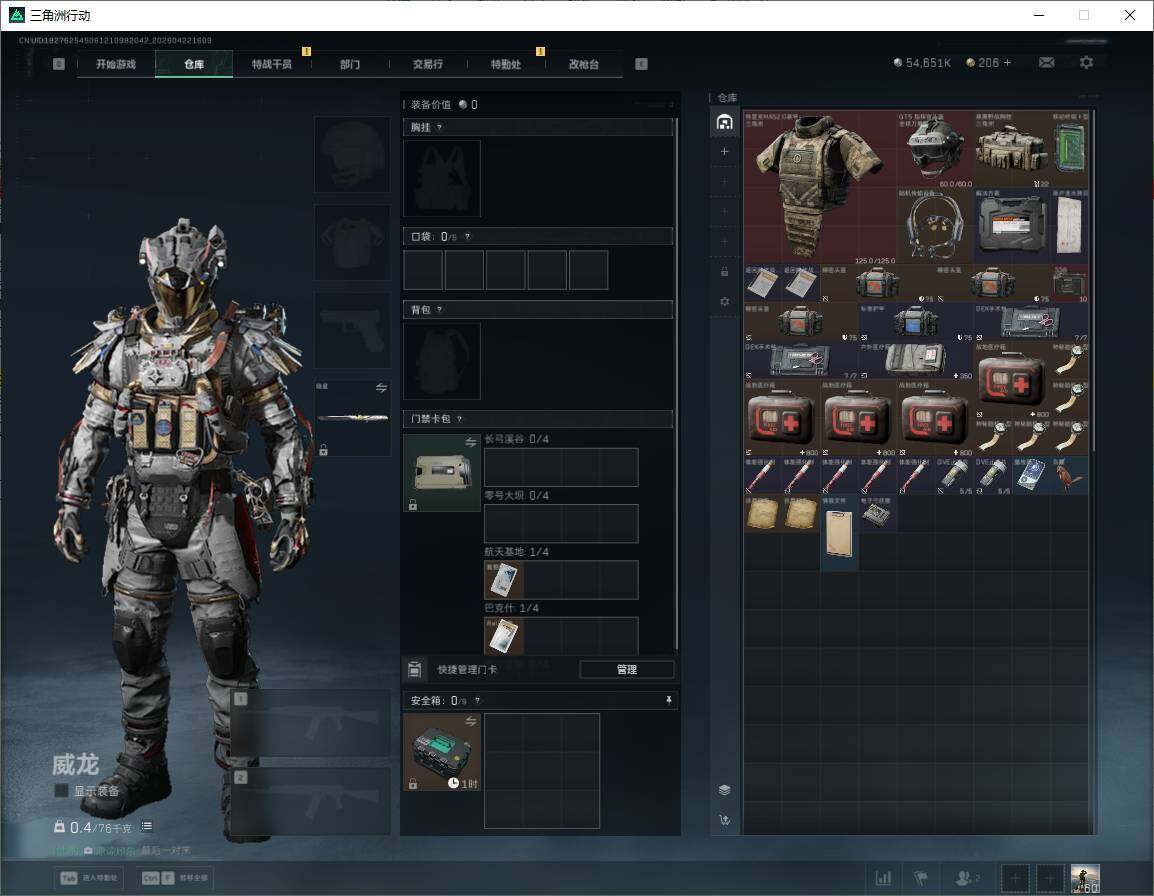Select the field surgical kit with 350
The image size is (1154, 896).
pyautogui.click(x=916, y=360)
